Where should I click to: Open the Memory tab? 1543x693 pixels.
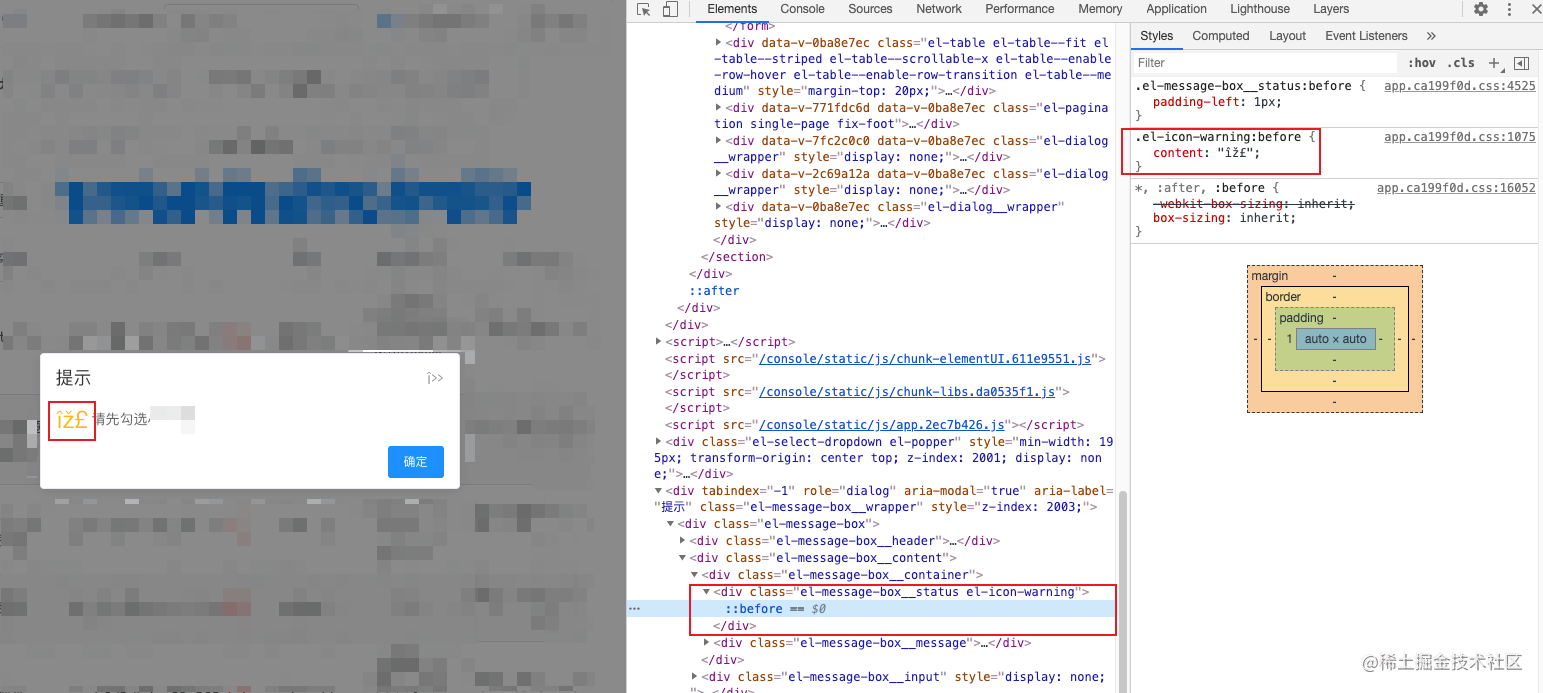(1100, 9)
